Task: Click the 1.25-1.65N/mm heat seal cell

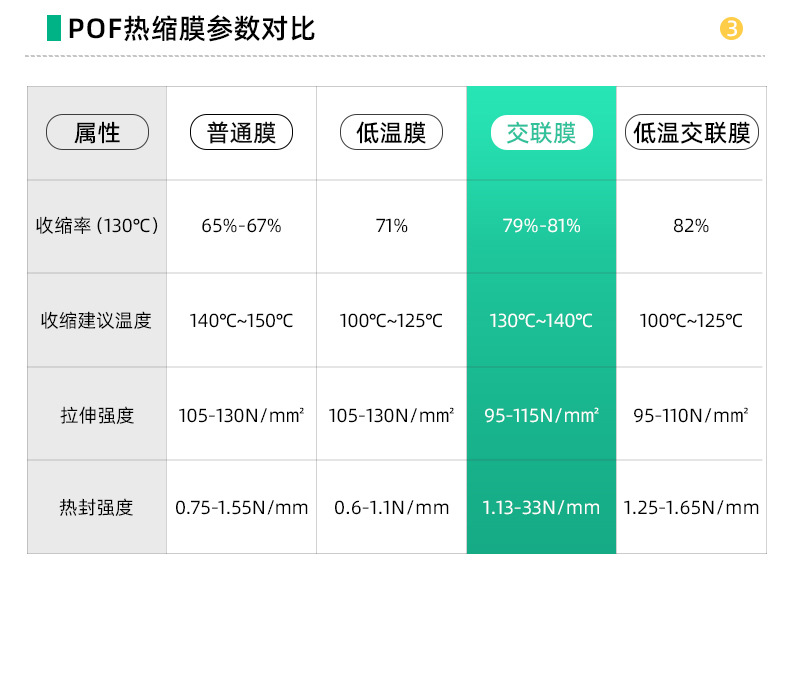Action: pos(691,508)
